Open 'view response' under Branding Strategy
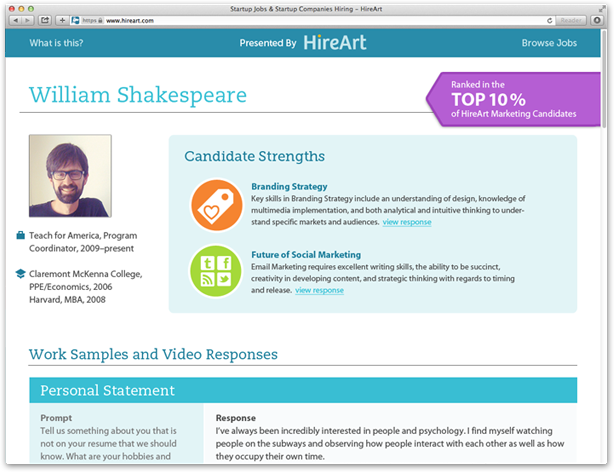Image resolution: width=614 pixels, height=472 pixels. (407, 222)
